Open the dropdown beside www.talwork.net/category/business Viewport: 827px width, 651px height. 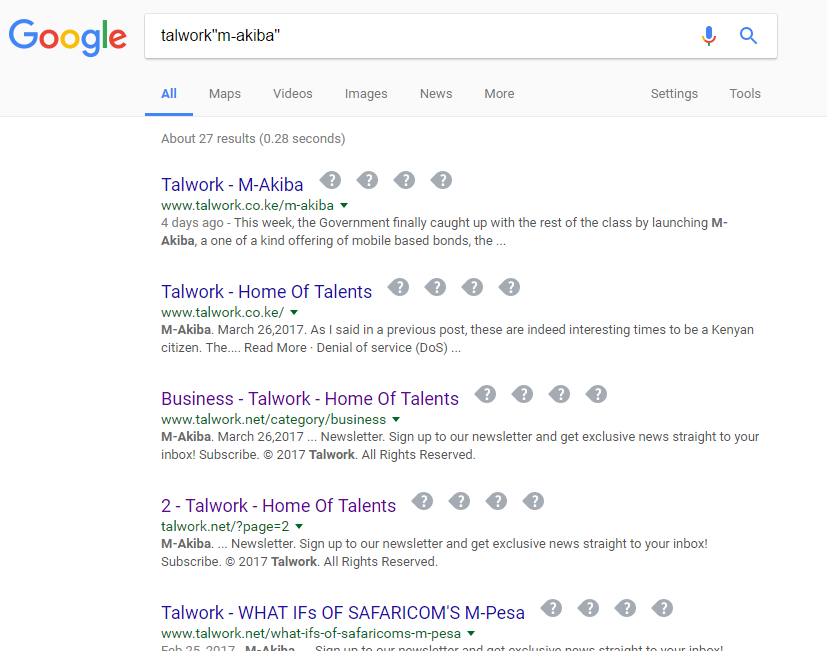pos(396,419)
